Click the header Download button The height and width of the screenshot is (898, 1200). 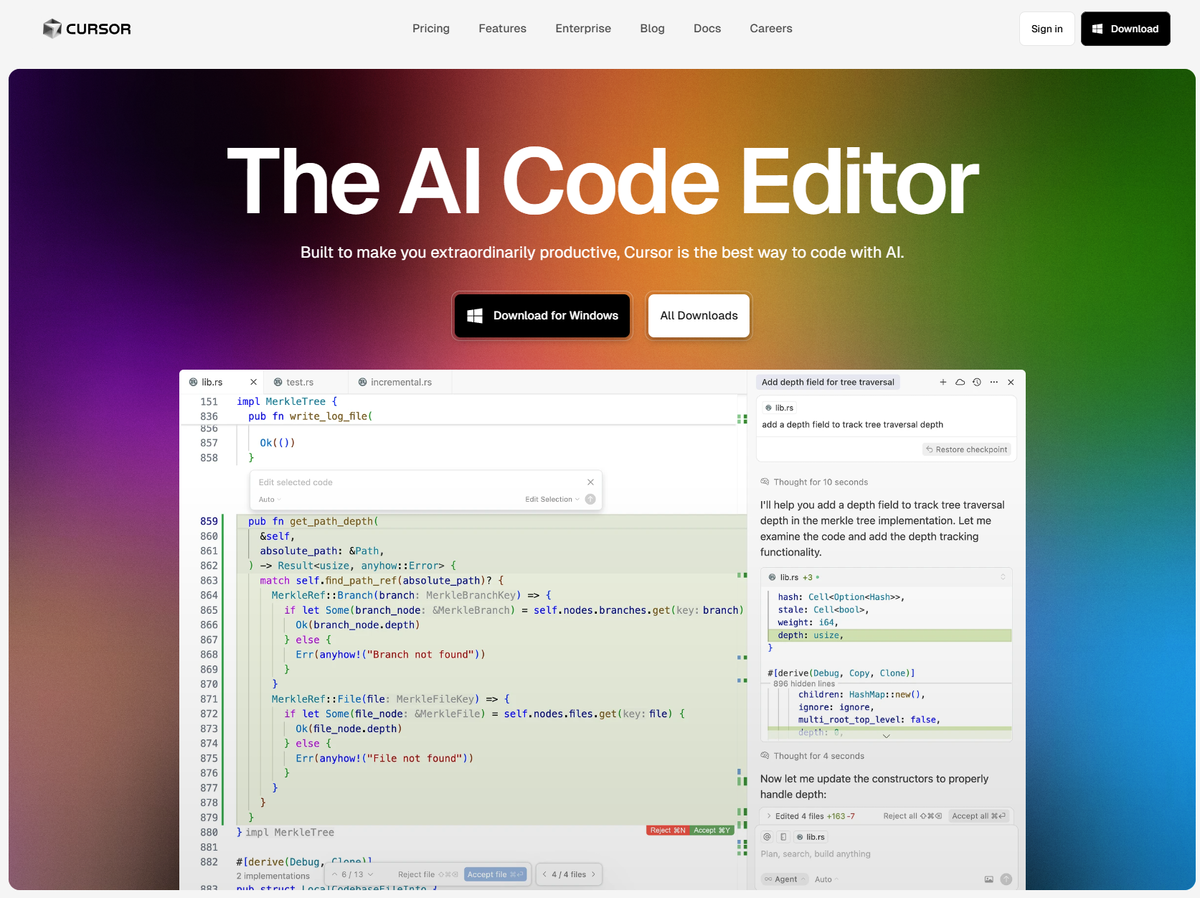pyautogui.click(x=1125, y=29)
